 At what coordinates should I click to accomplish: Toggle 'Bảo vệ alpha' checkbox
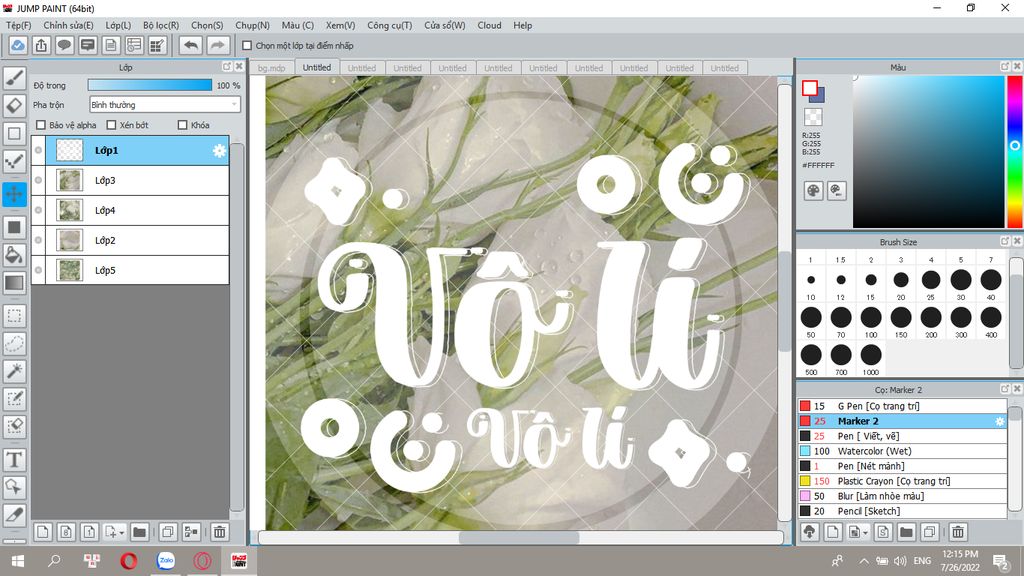pyautogui.click(x=41, y=125)
